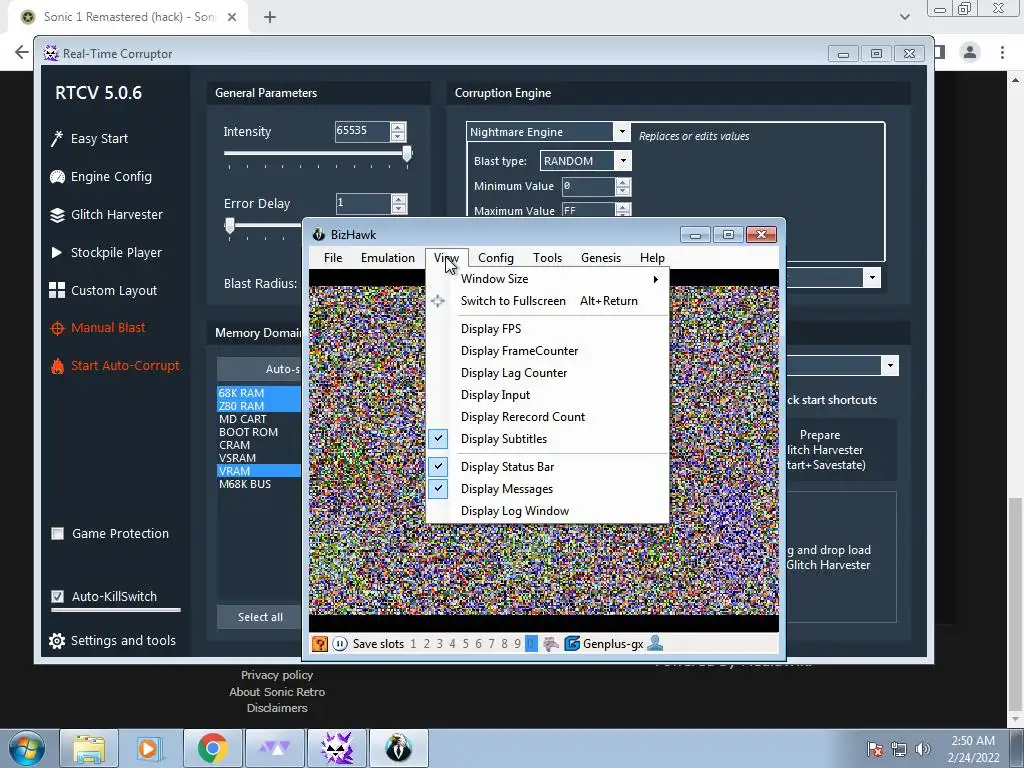Click the Error Delay spinner arrows

[398, 203]
